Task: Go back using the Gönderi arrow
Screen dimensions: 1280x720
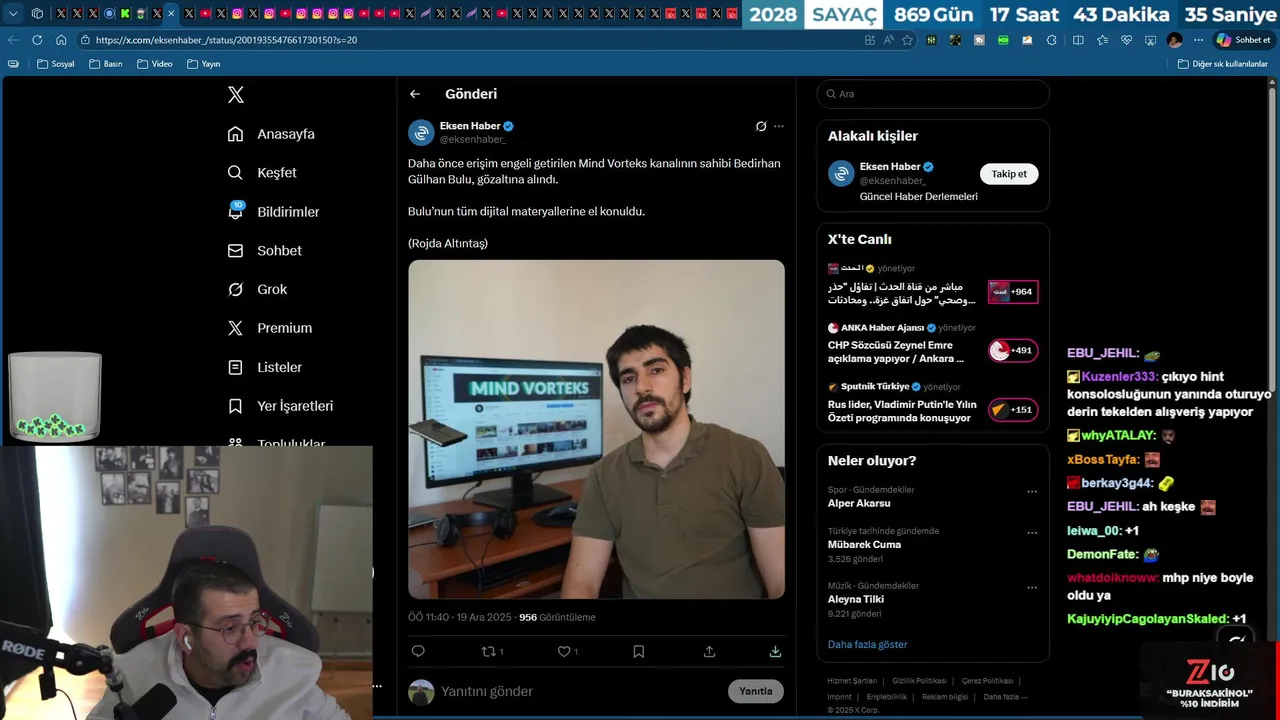Action: [x=415, y=94]
